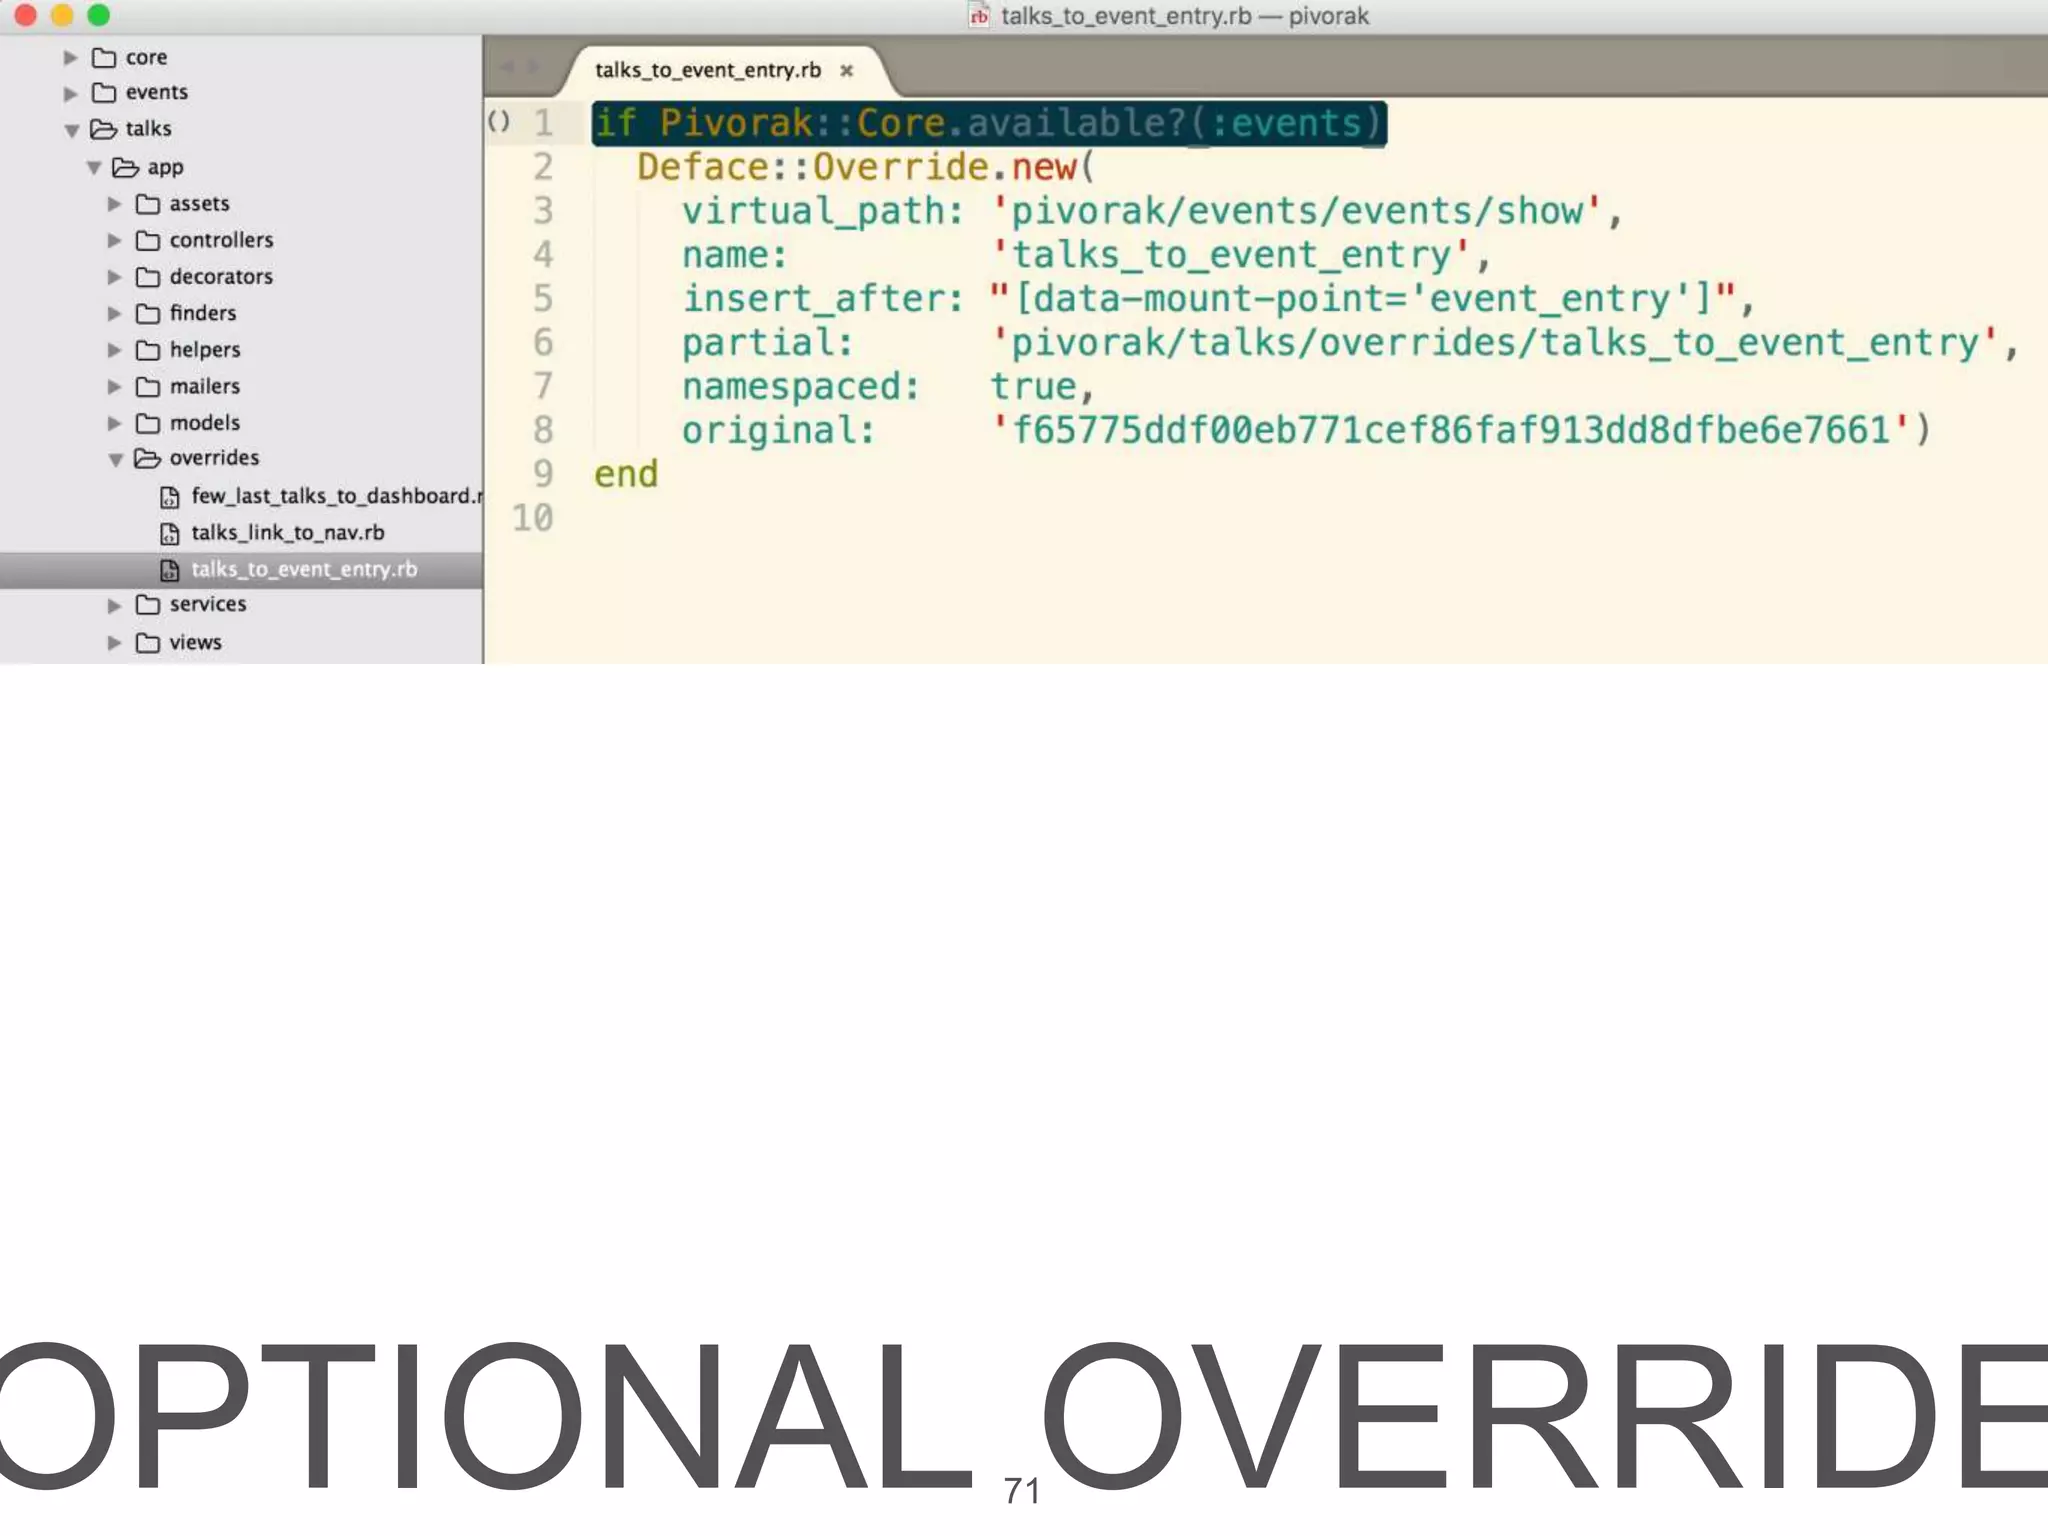Click the open talks folder icon
The image size is (2048, 1536).
click(104, 129)
